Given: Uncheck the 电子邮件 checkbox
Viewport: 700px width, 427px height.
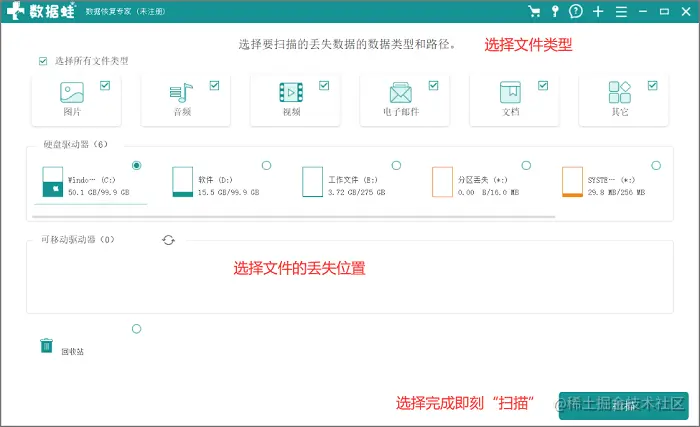Looking at the screenshot, I should tap(433, 85).
